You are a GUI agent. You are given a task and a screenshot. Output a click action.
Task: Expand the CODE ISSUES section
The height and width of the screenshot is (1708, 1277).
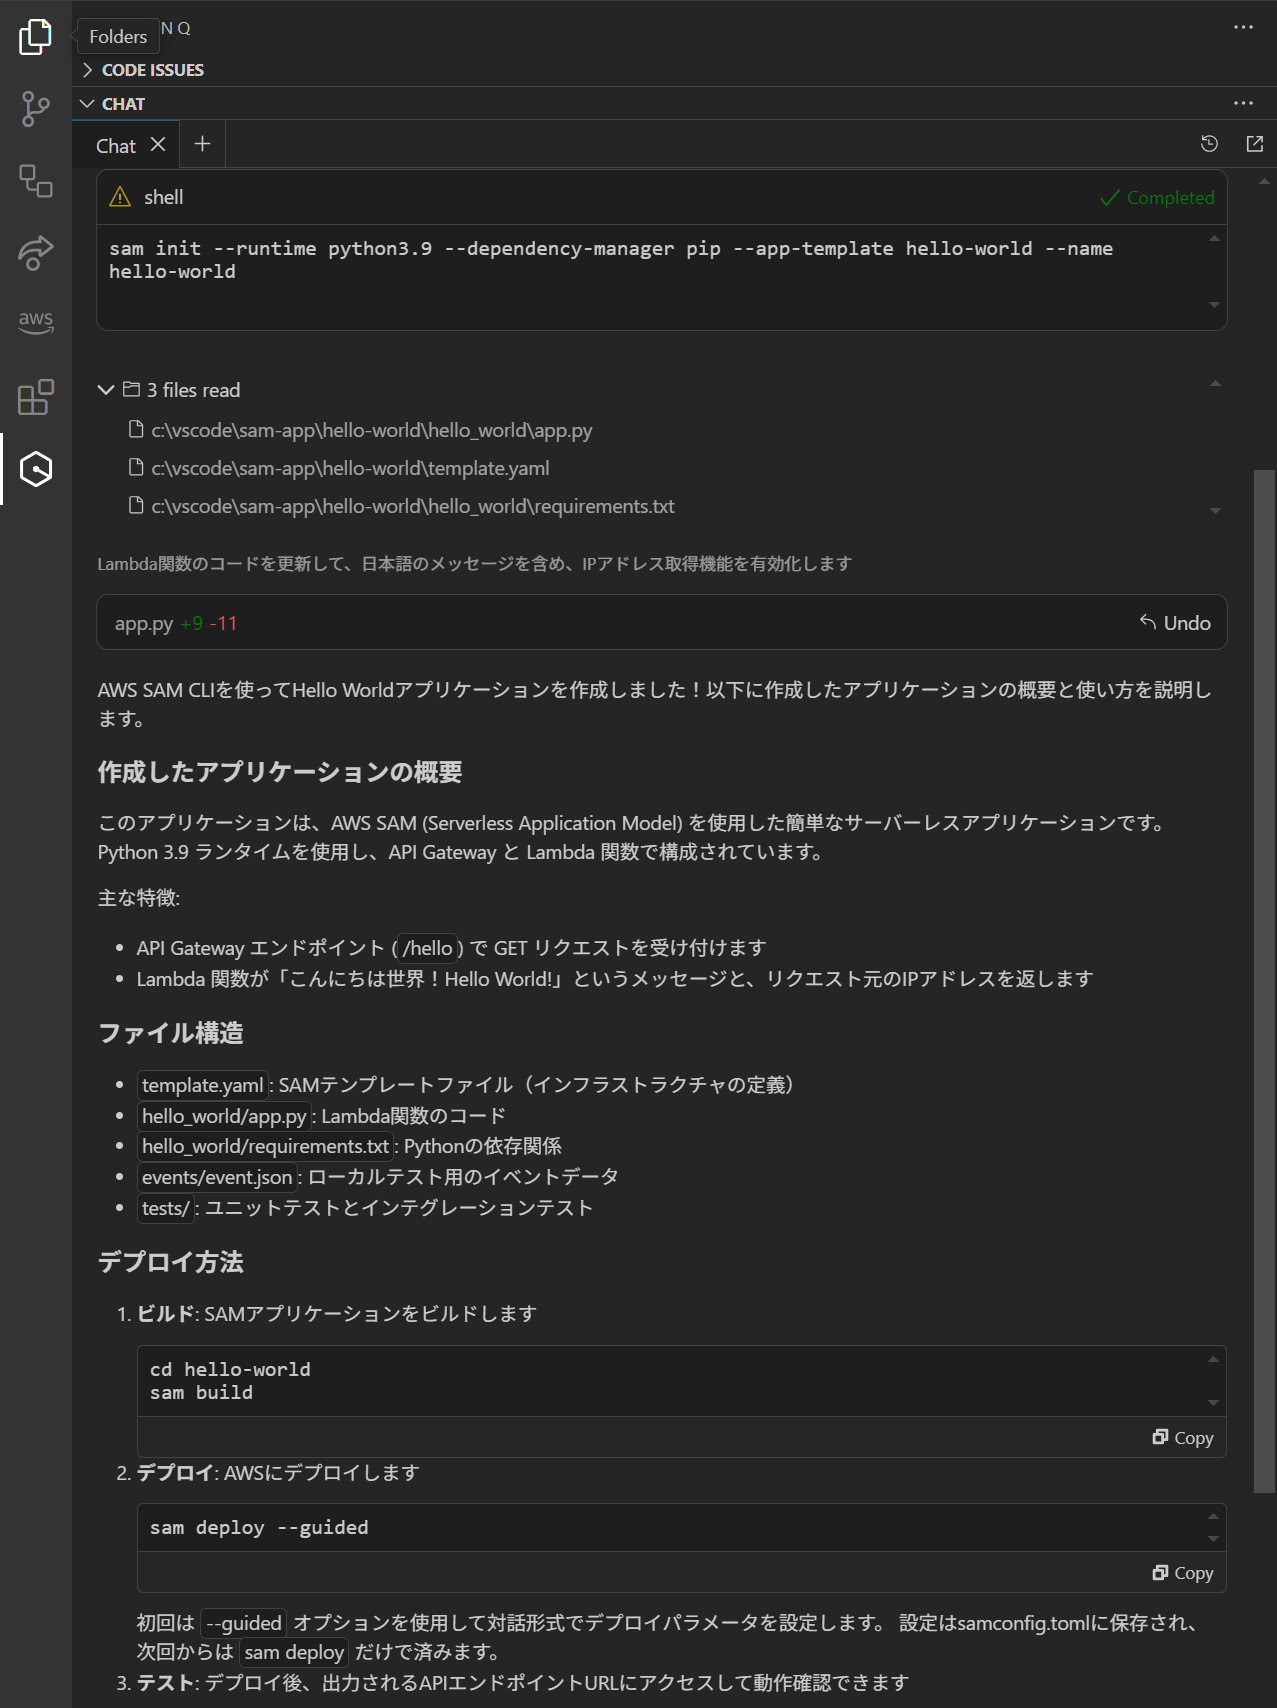point(152,70)
